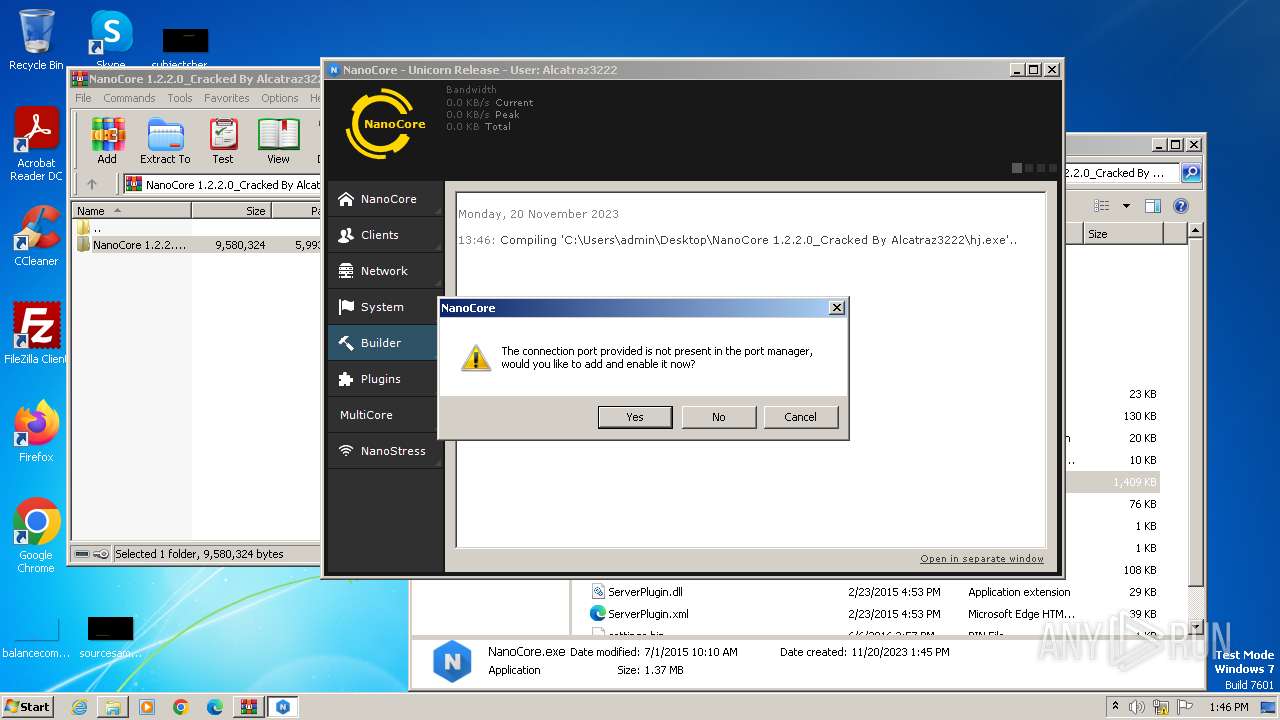The width and height of the screenshot is (1280, 720).
Task: Click the WinRAR Test toolbar icon
Action: pos(223,141)
